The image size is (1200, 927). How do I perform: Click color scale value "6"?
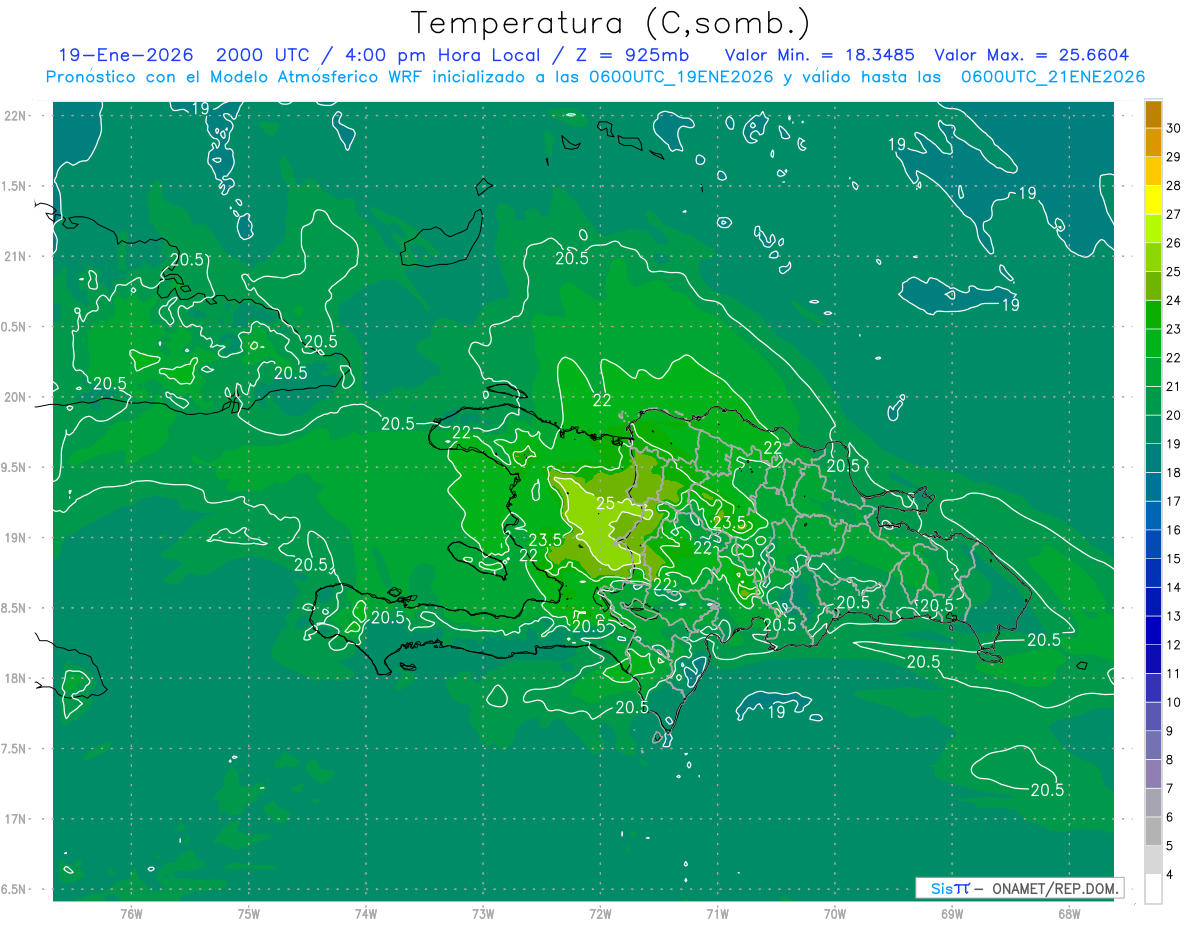1171,817
